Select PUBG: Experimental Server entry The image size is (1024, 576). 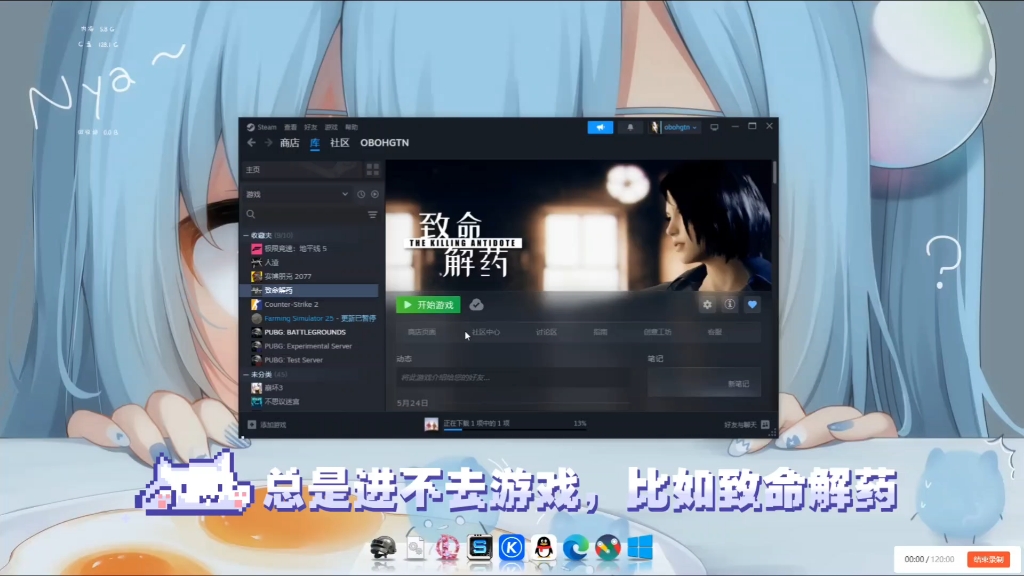(310, 346)
